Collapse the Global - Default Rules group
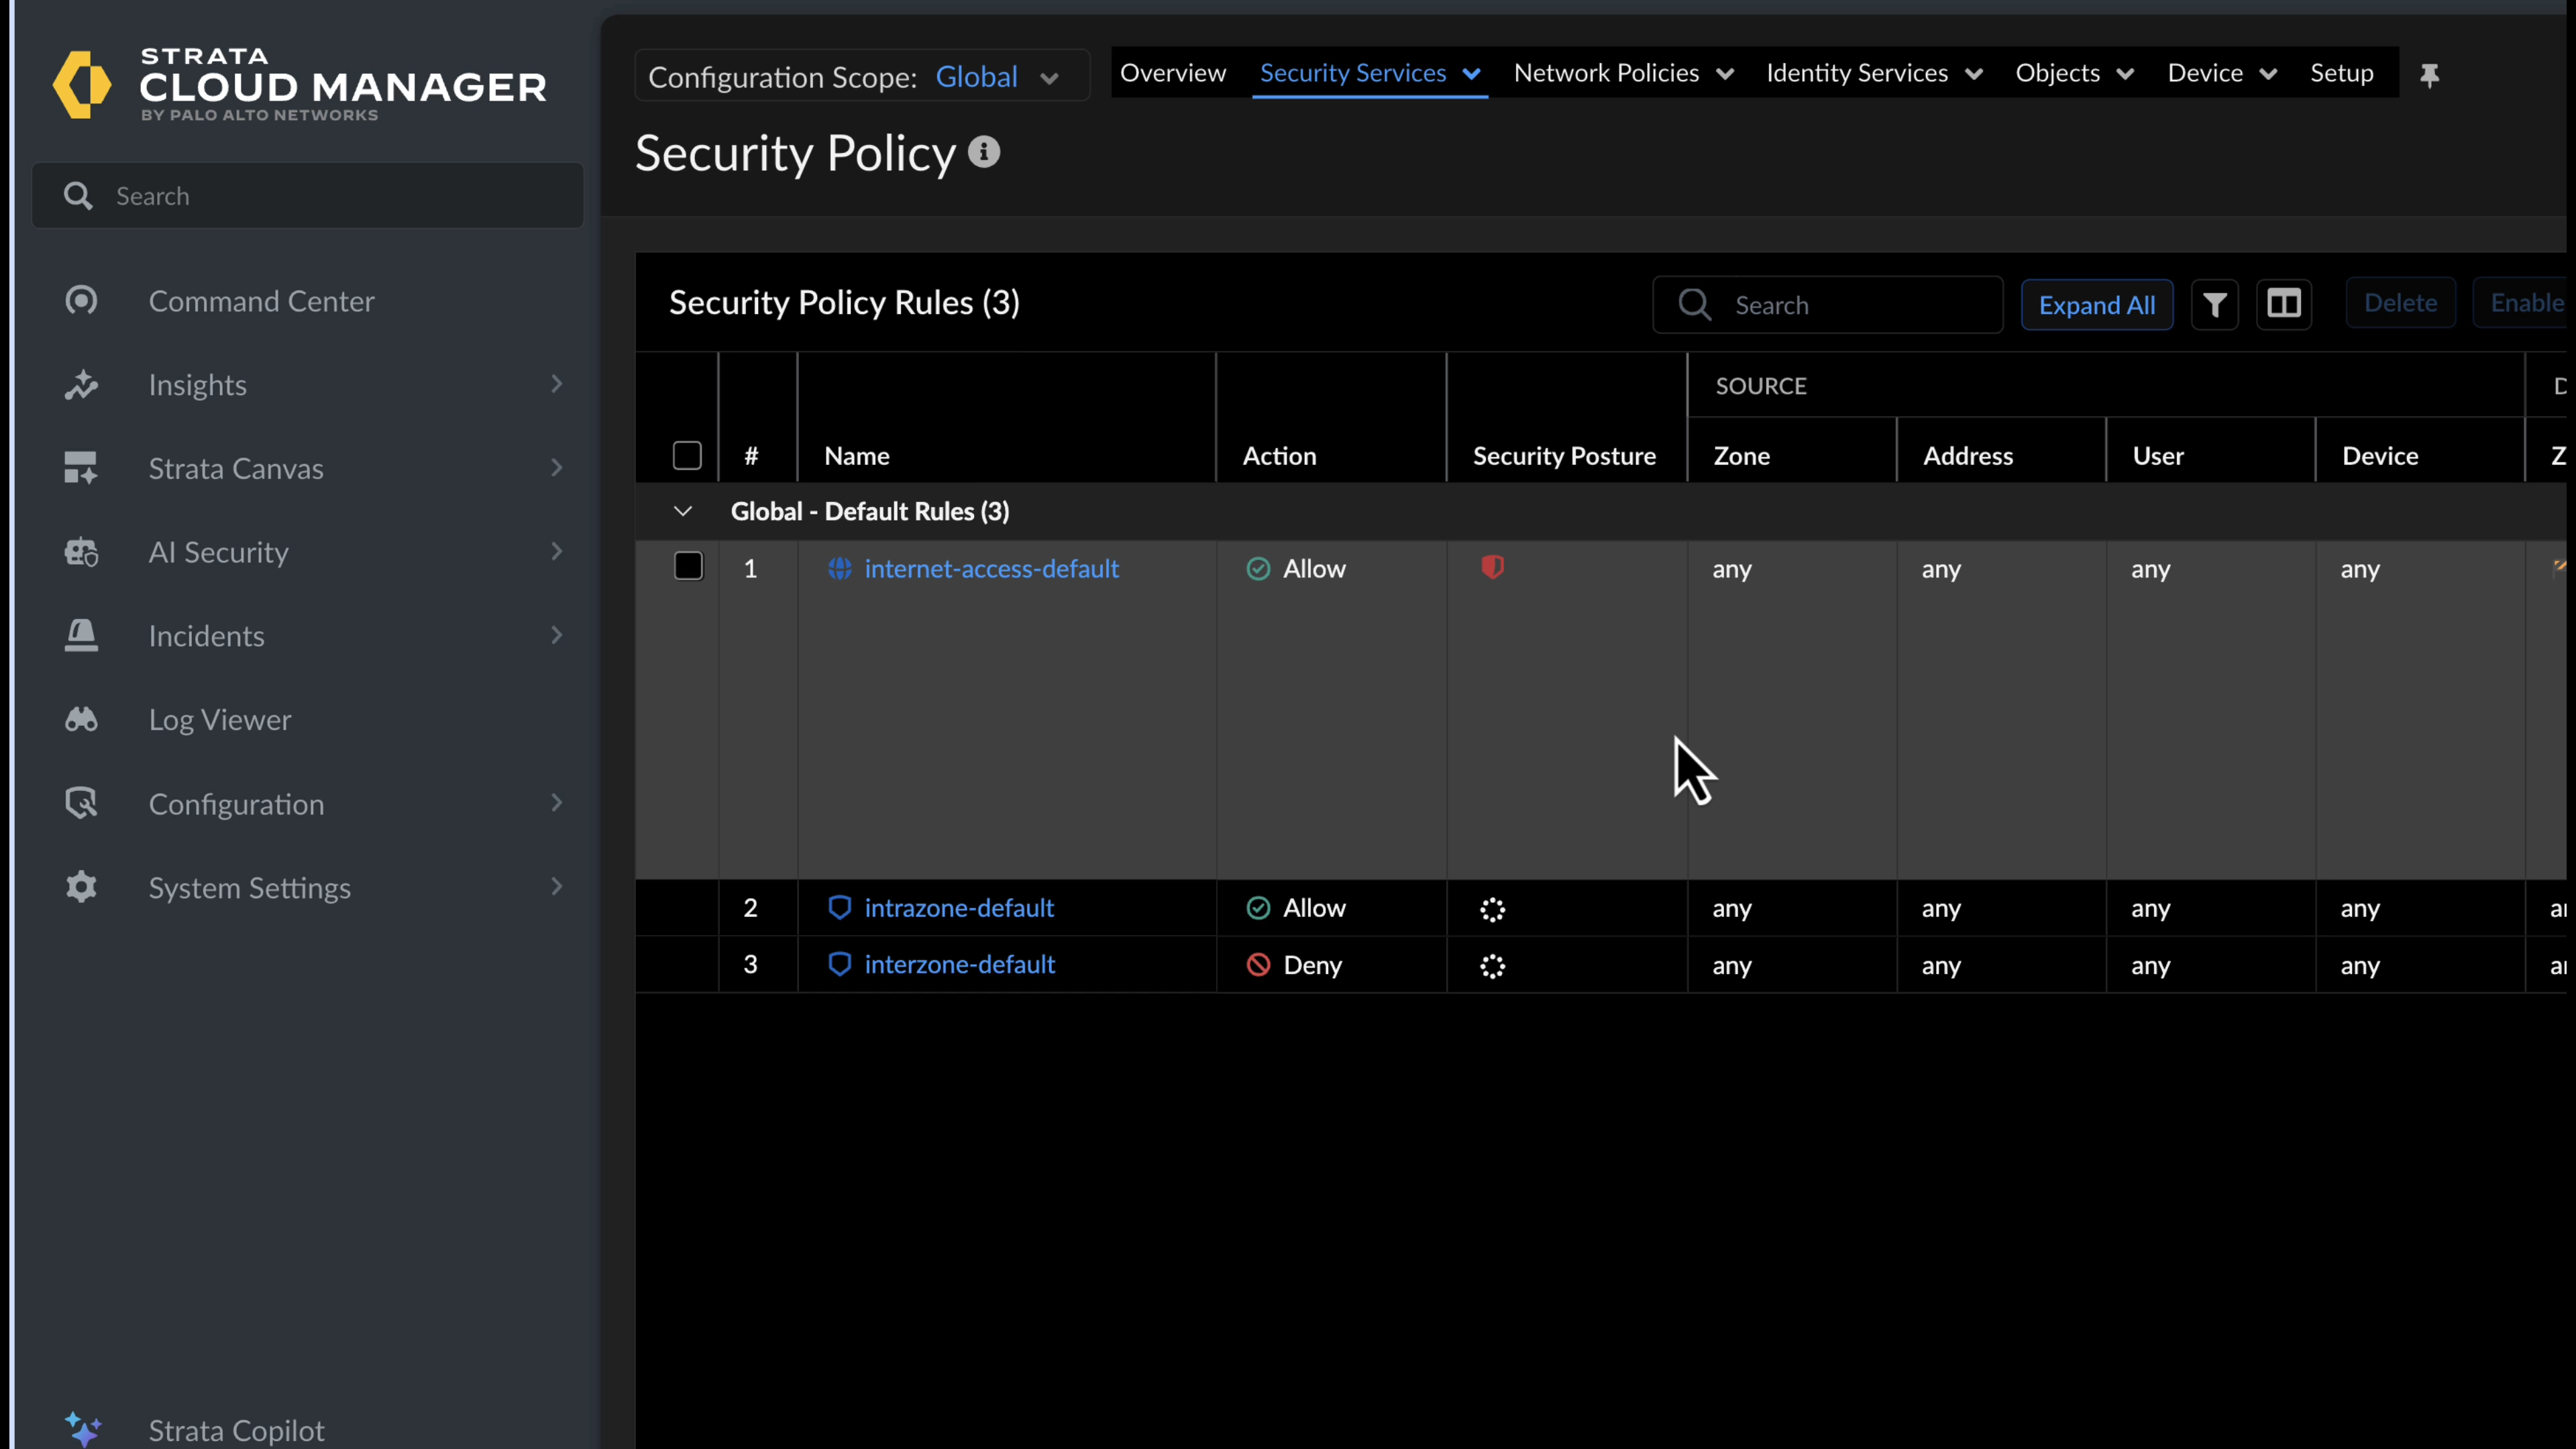This screenshot has width=2576, height=1449. [x=683, y=511]
